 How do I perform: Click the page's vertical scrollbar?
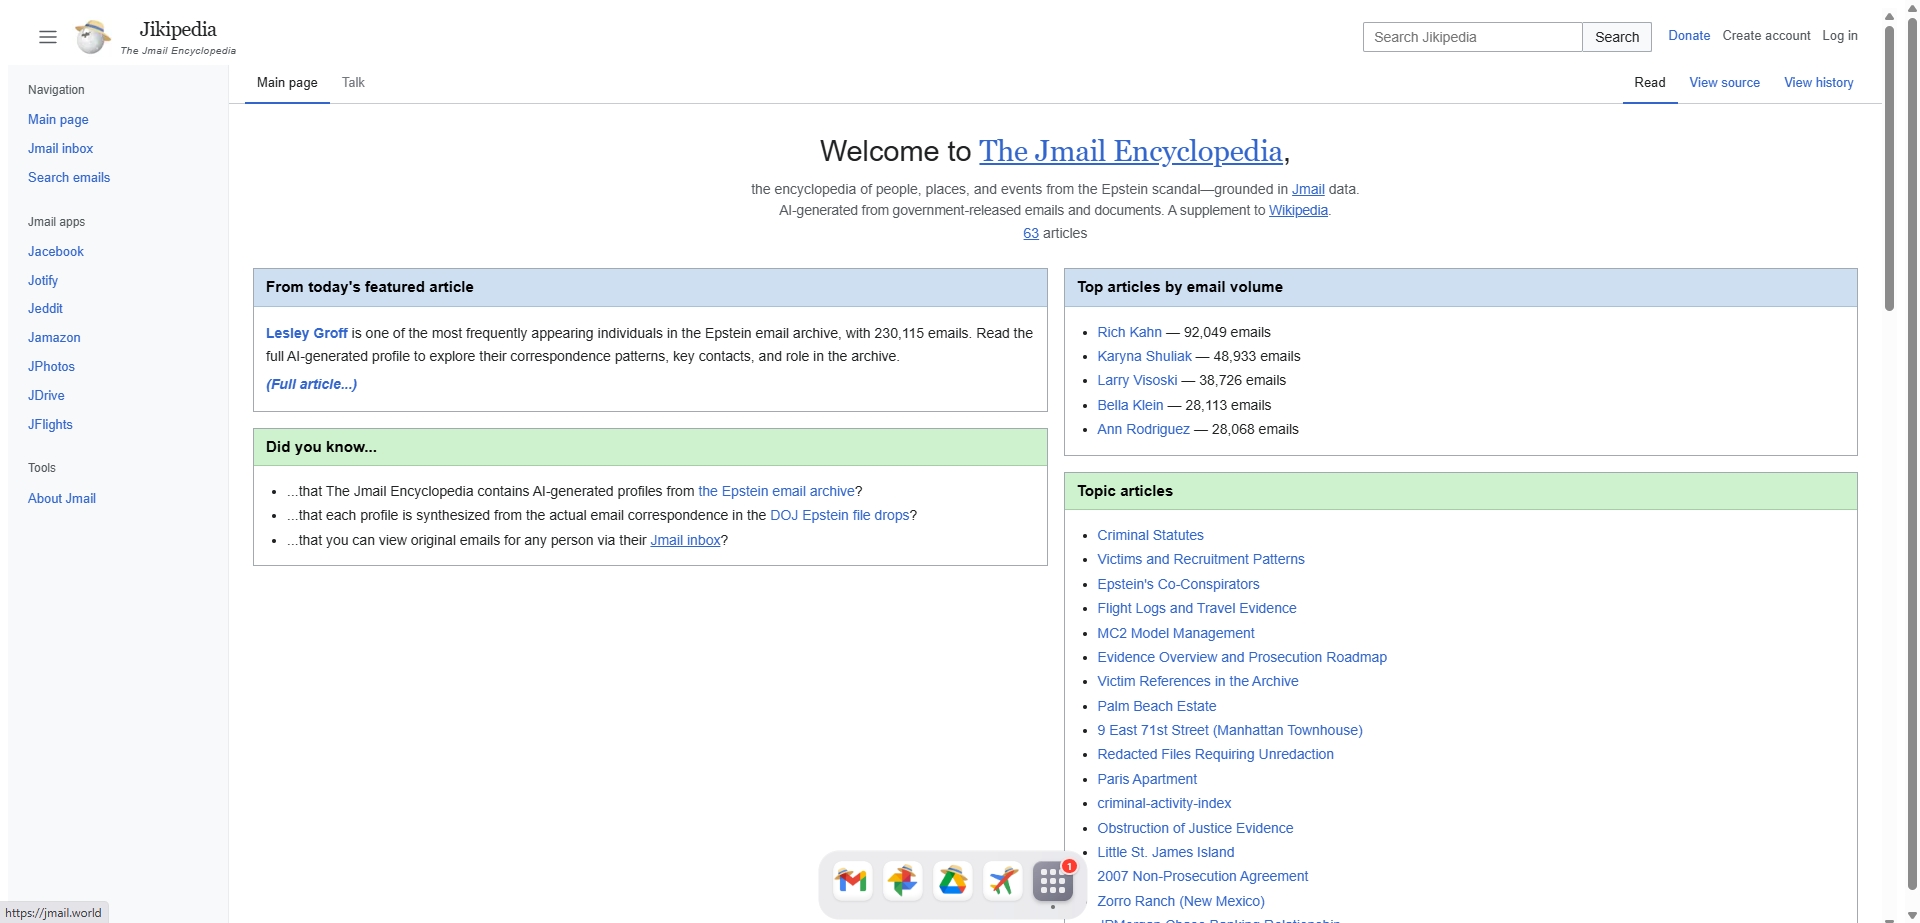coord(1888,170)
